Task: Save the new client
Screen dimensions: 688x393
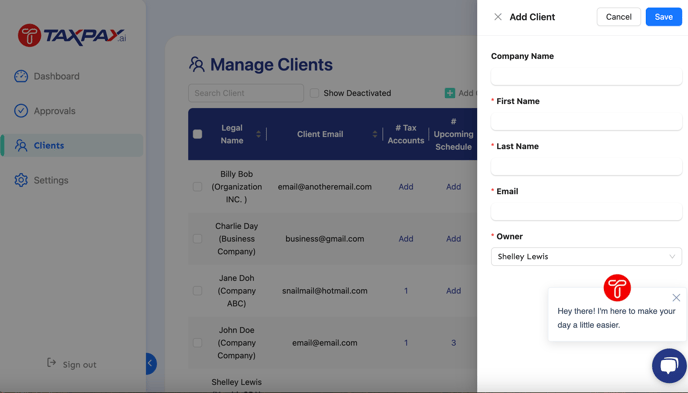Action: tap(663, 17)
